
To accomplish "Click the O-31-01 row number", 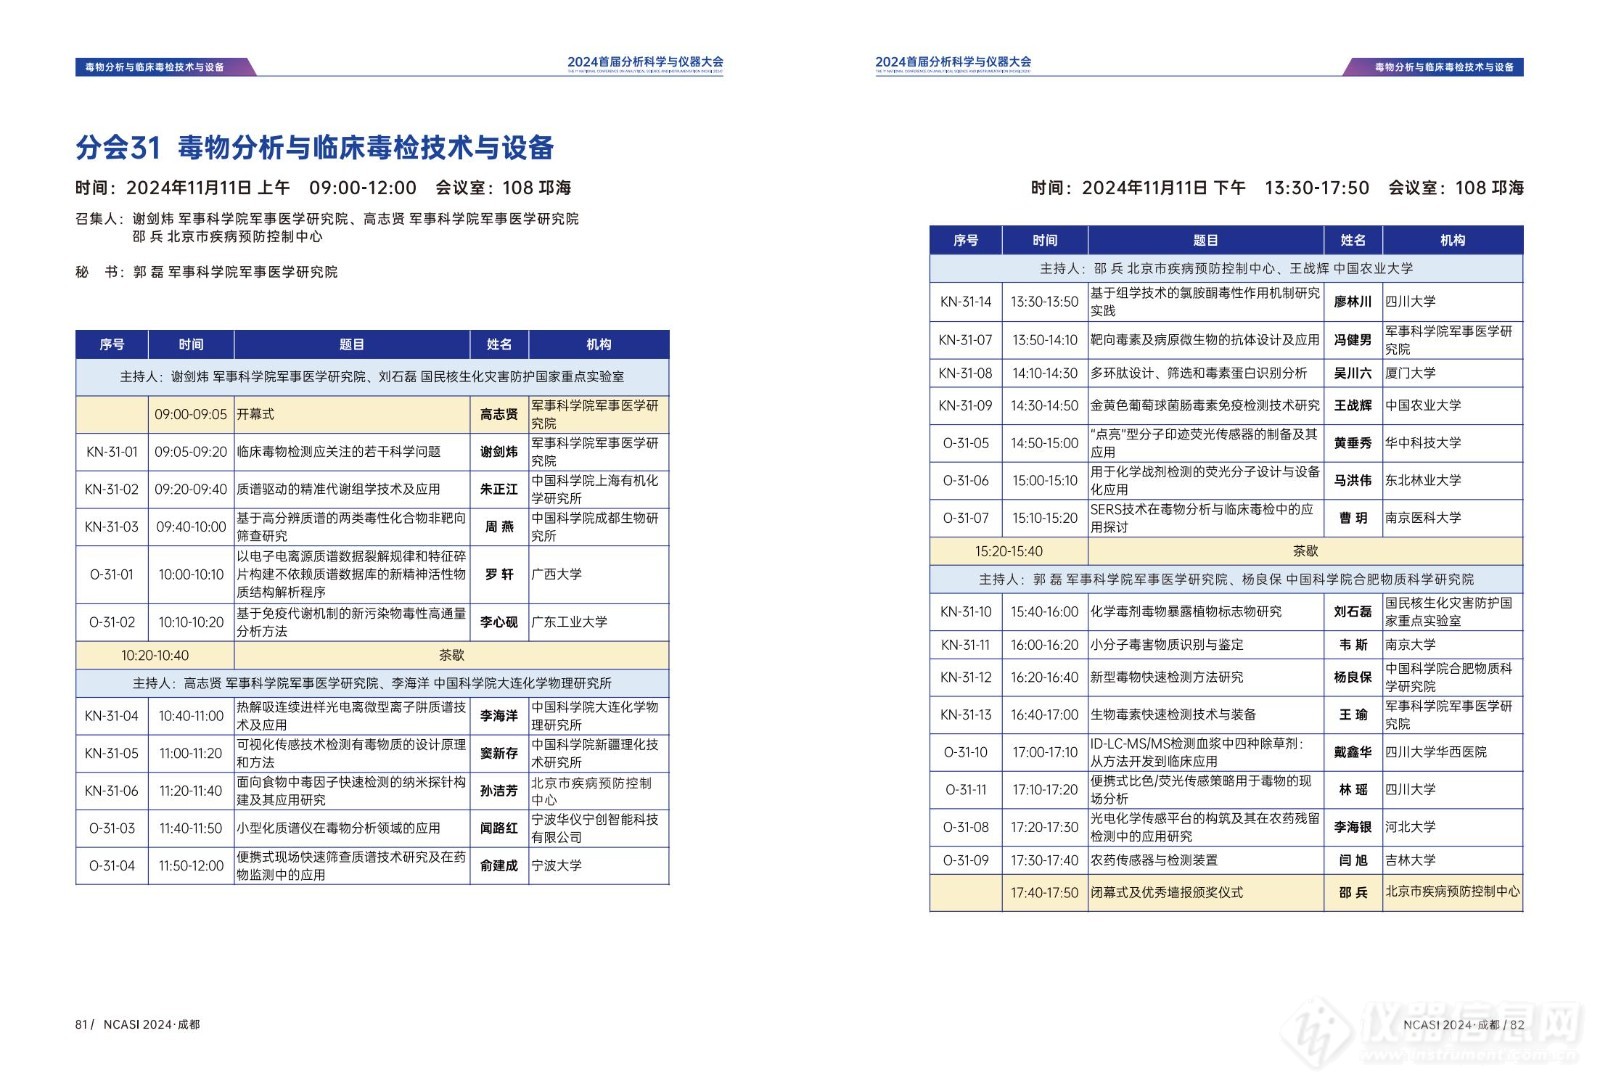I will [112, 575].
